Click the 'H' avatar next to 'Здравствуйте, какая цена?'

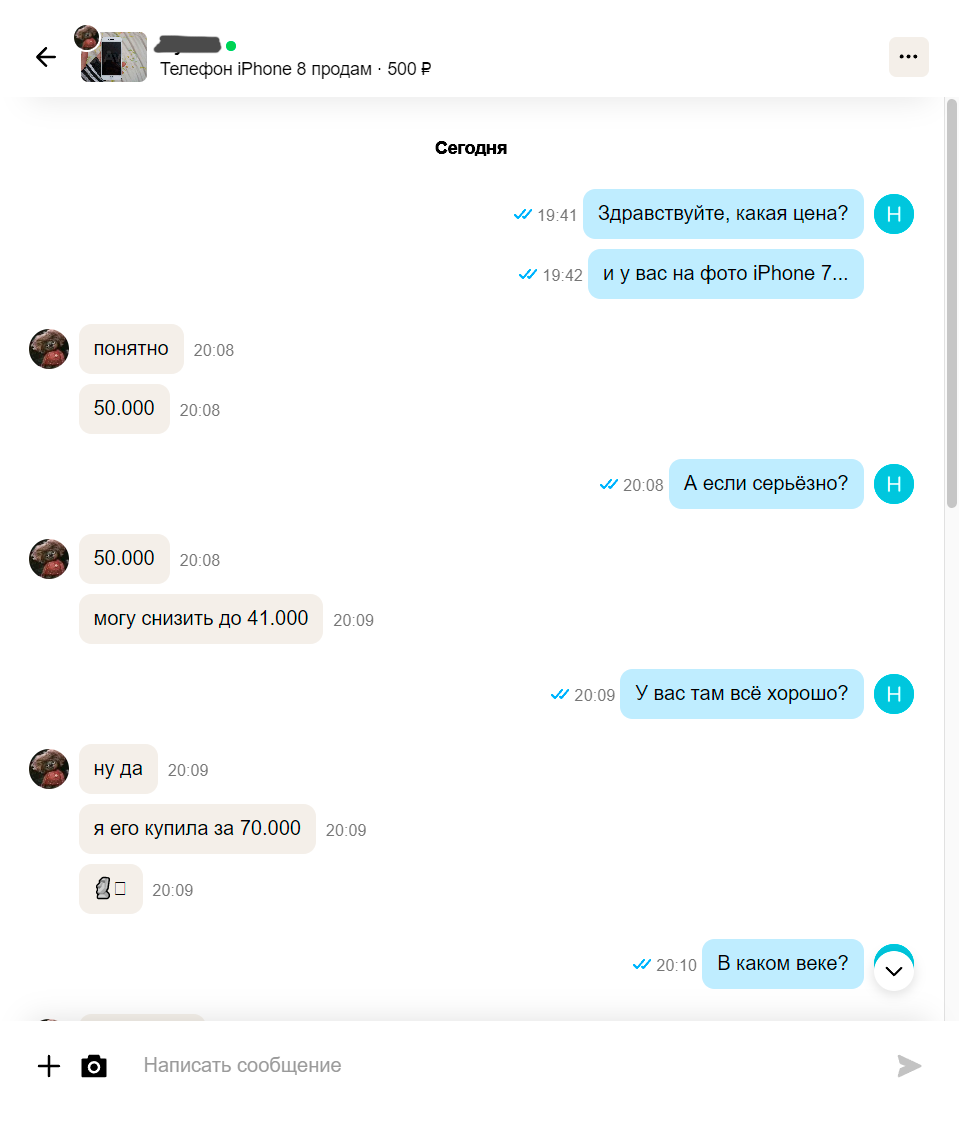click(894, 214)
